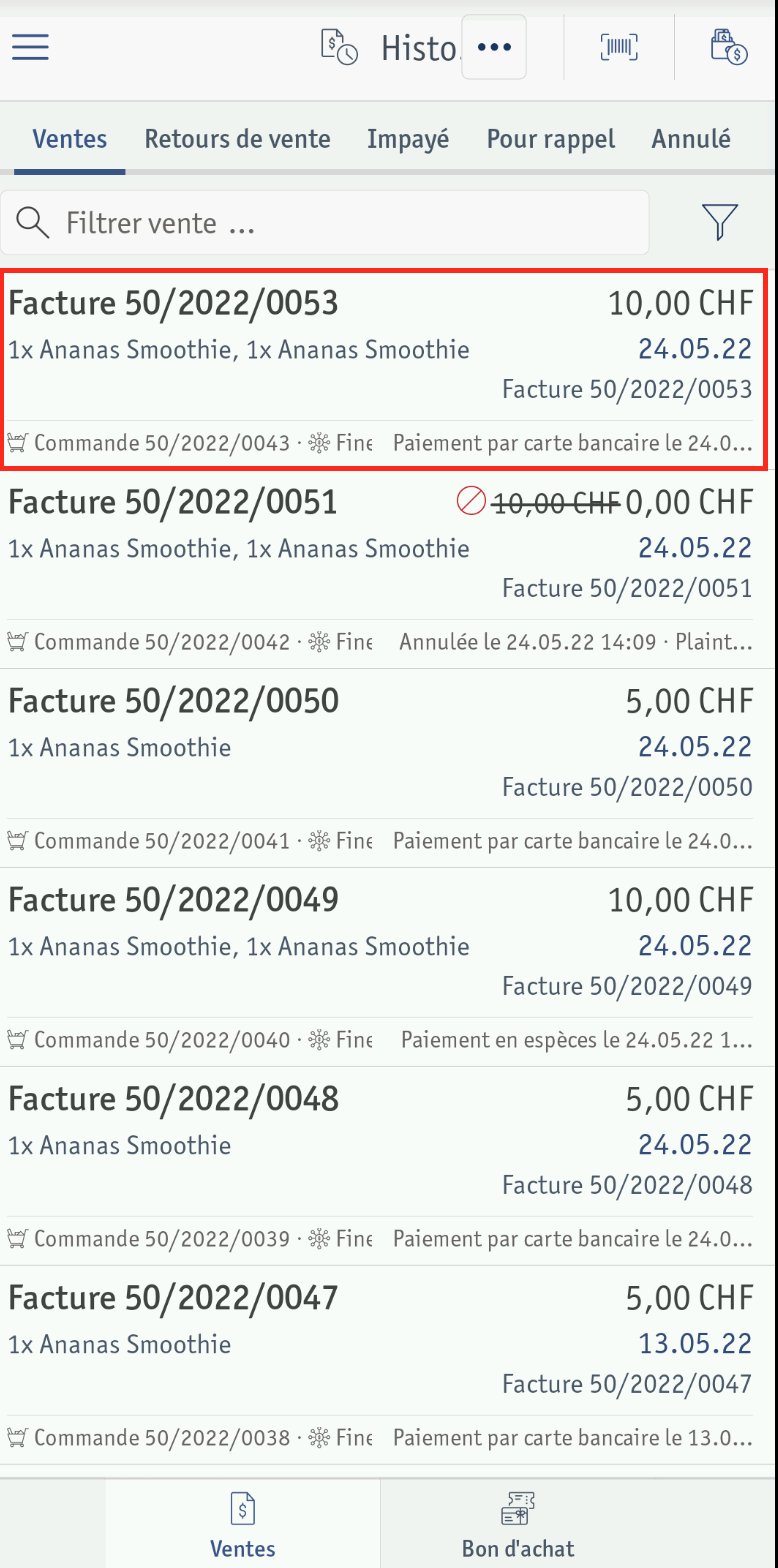778x1568 pixels.
Task: Tap the Ventes bottom navigation button
Action: click(243, 1523)
